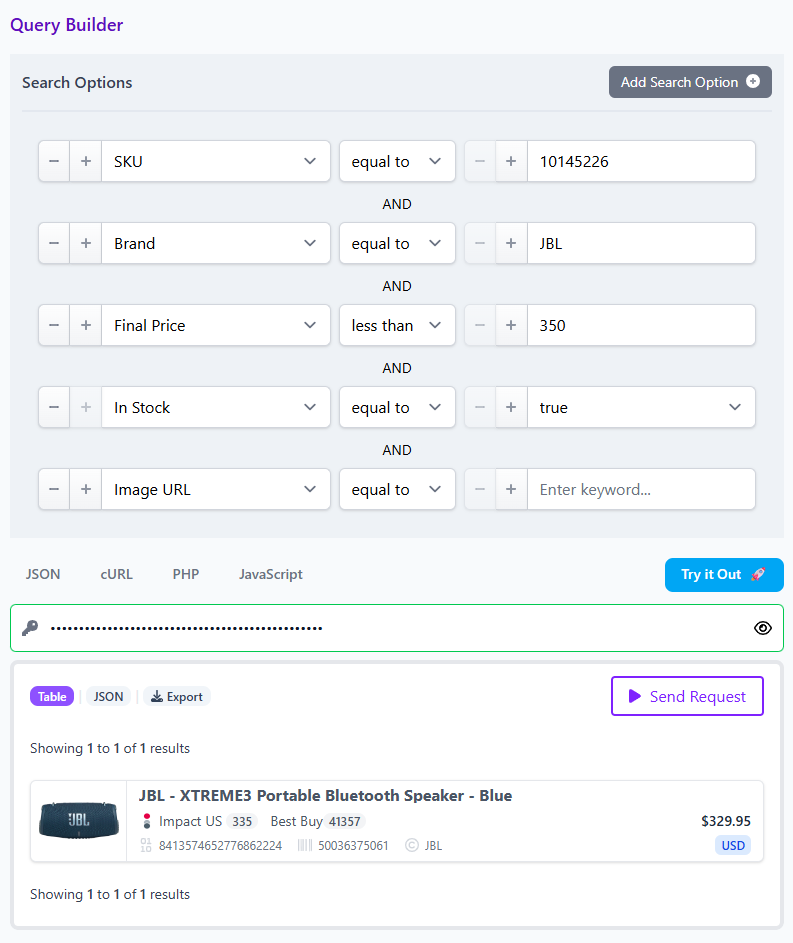Viewport: 793px width, 943px height.
Task: Remove the In Stock row with minus
Action: tap(54, 407)
